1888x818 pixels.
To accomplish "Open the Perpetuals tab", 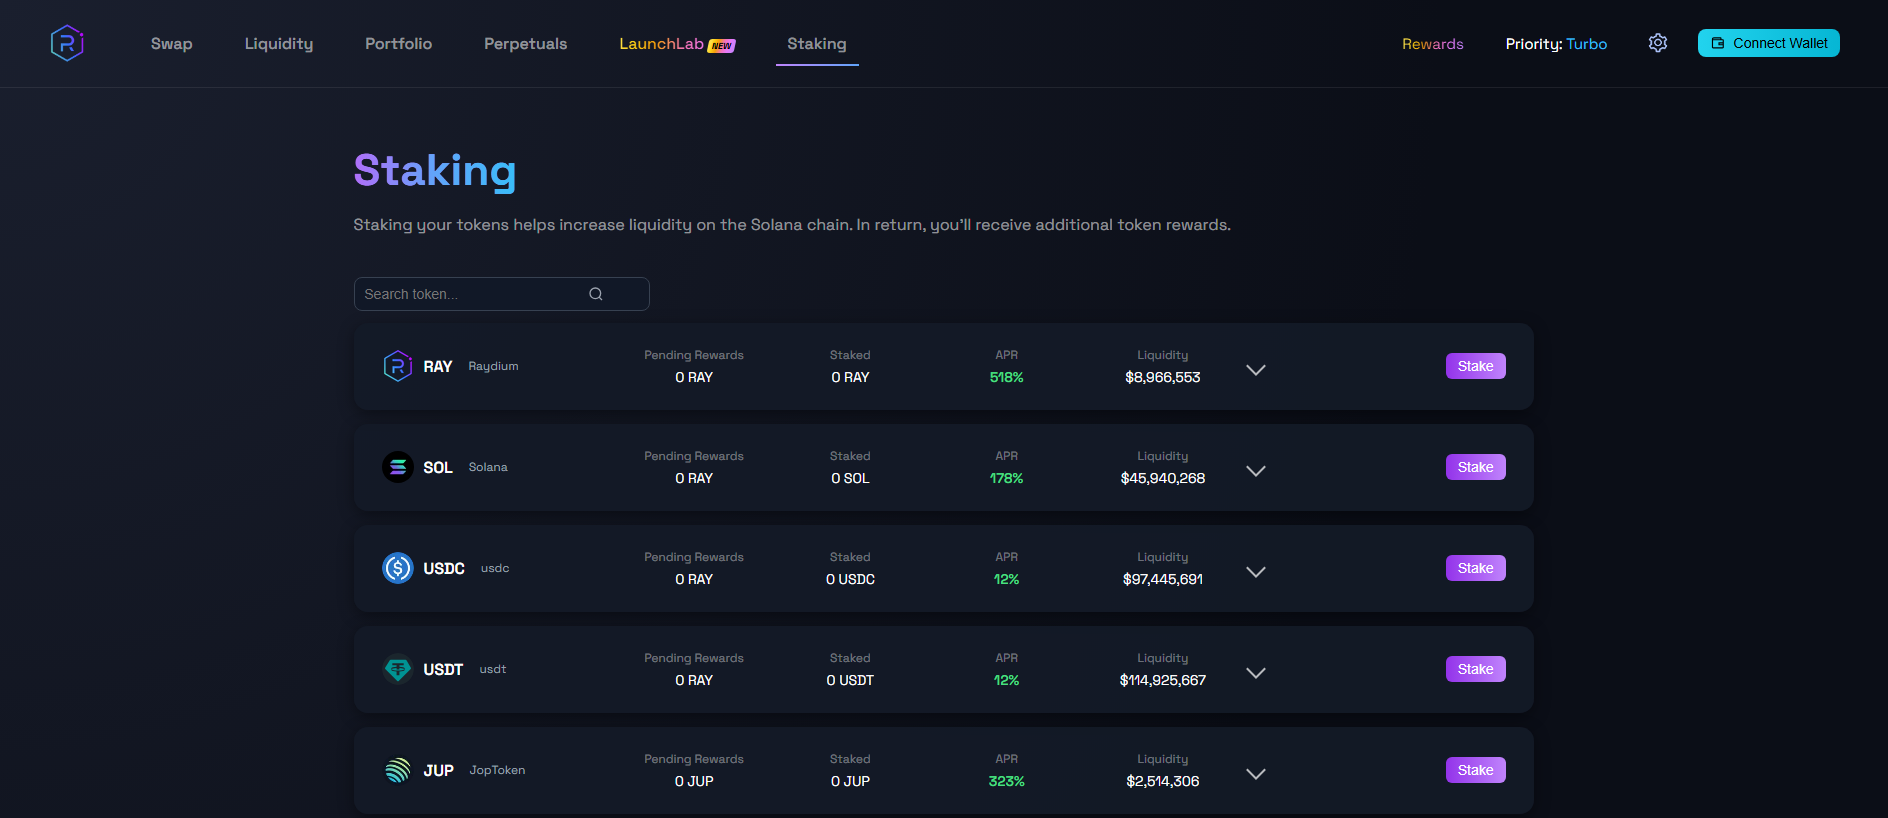I will tap(525, 44).
